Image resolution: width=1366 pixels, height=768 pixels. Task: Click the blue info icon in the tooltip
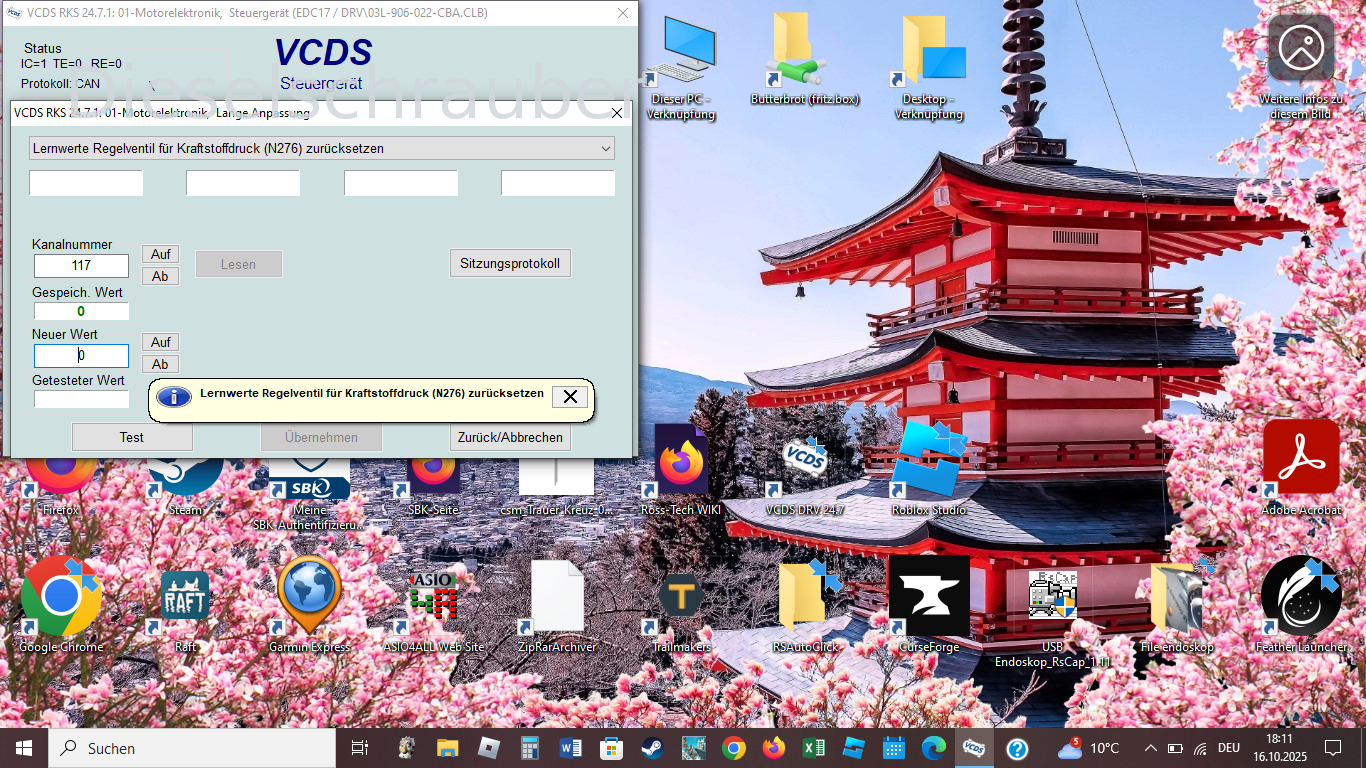point(174,397)
